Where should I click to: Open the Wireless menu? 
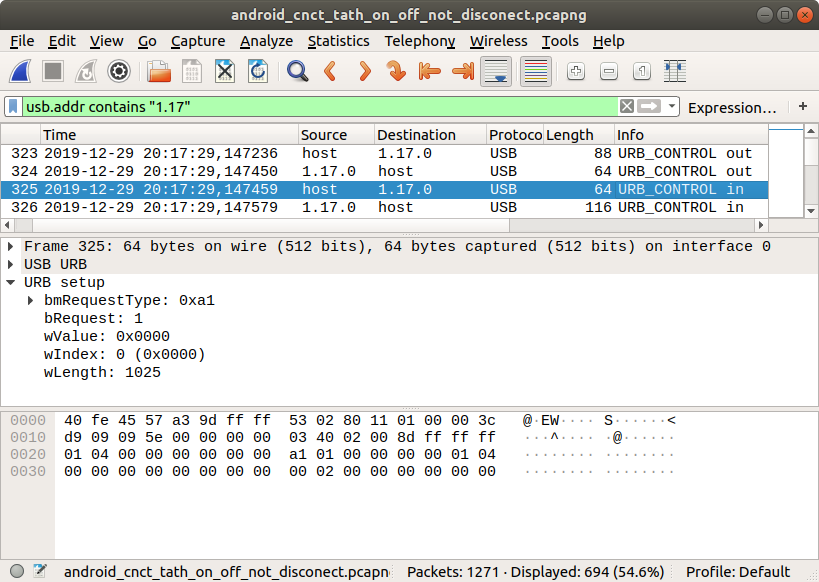[x=498, y=41]
